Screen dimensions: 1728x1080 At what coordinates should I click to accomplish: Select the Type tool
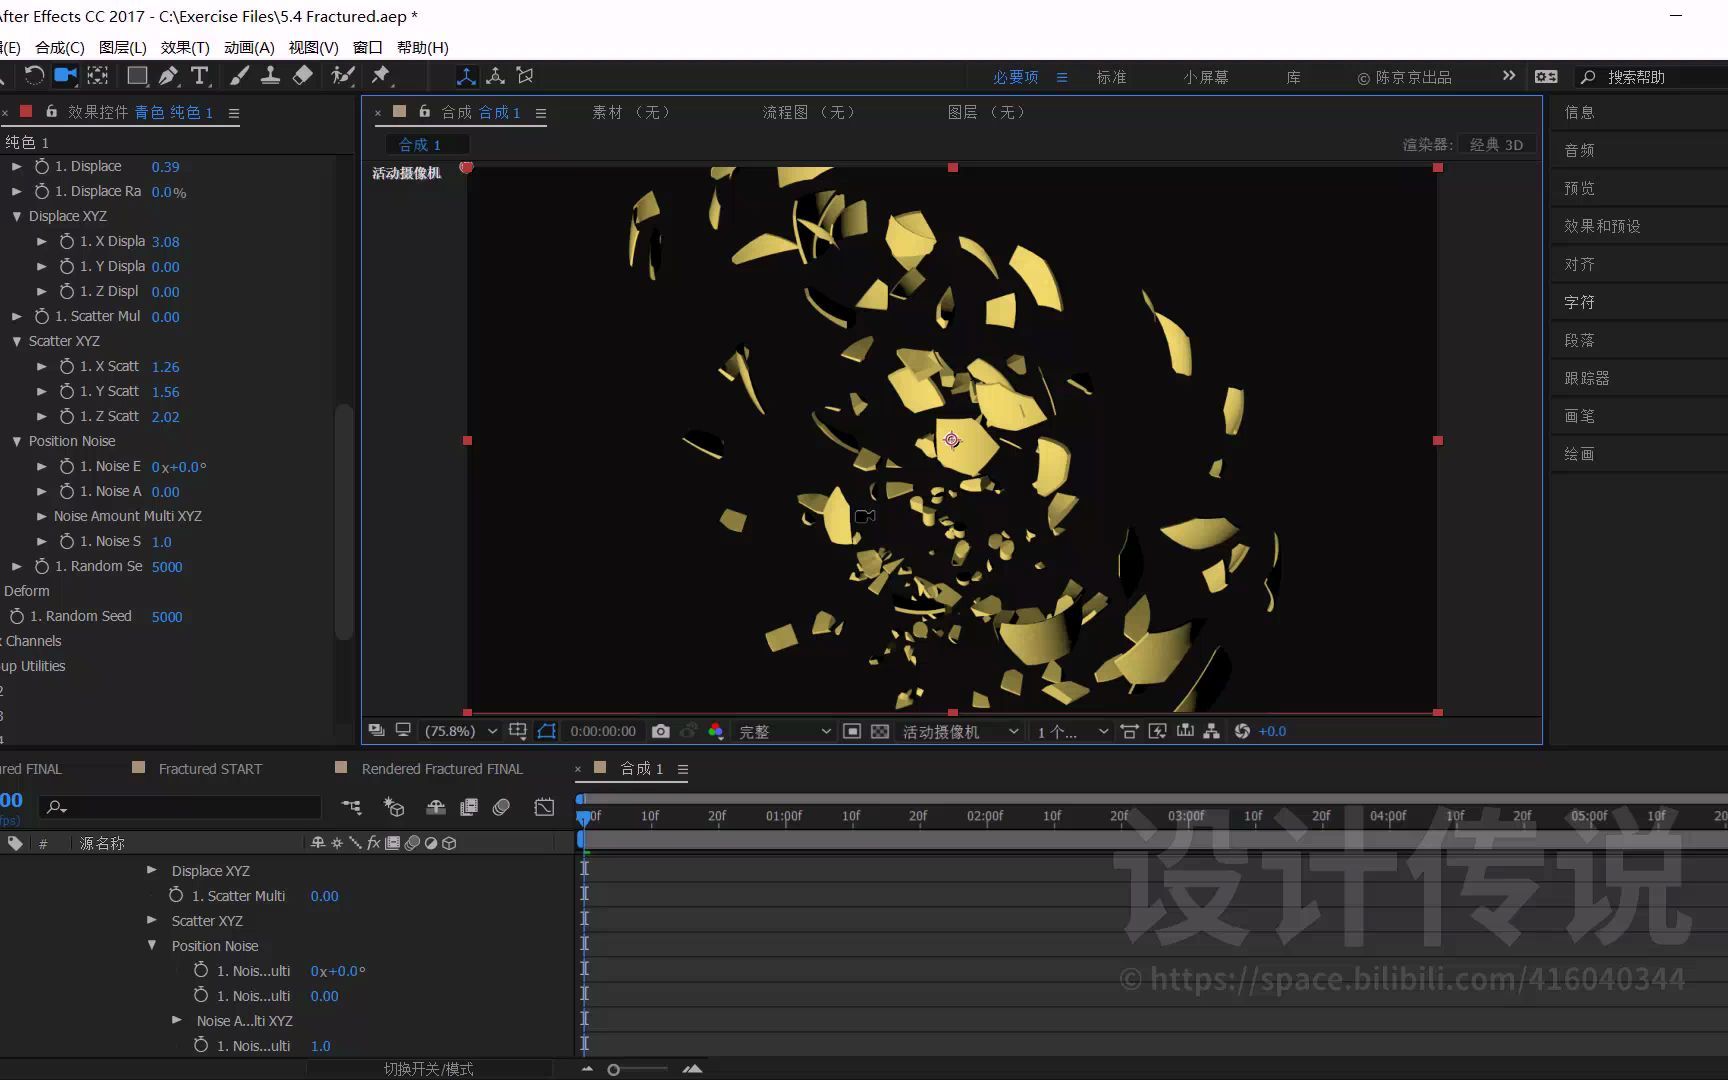201,76
